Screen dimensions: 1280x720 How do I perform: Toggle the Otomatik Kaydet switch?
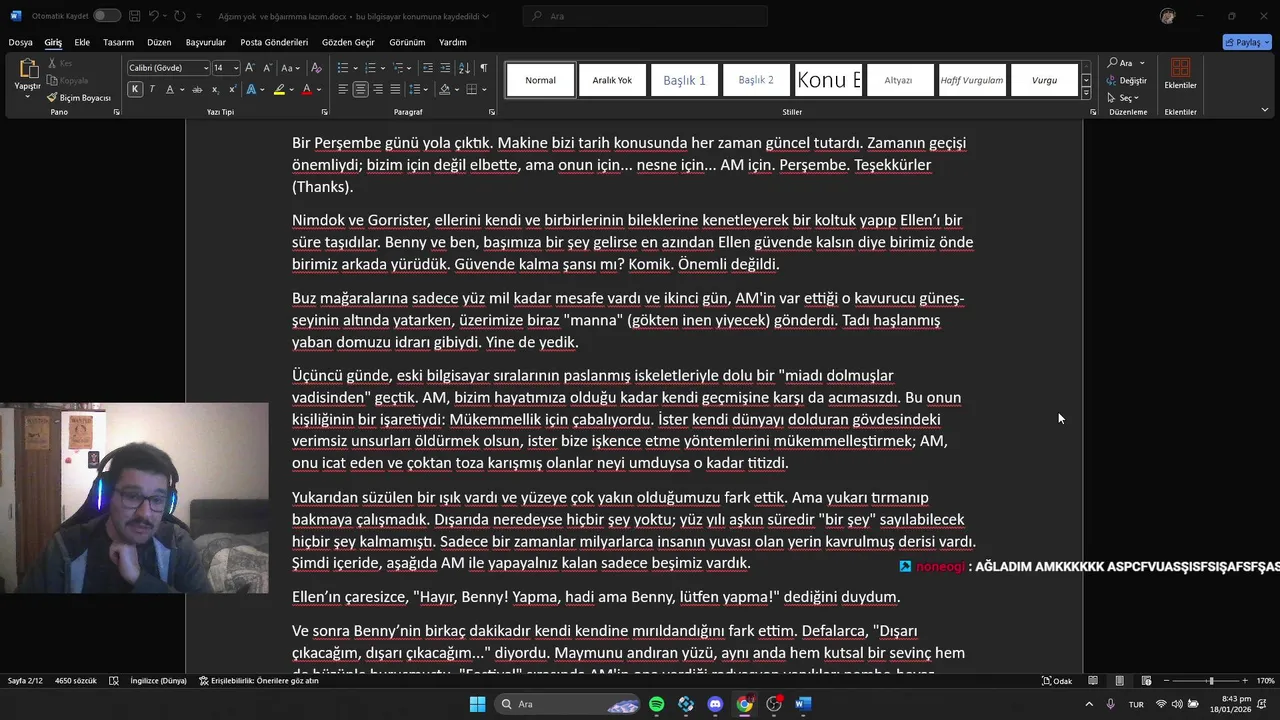pos(107,16)
